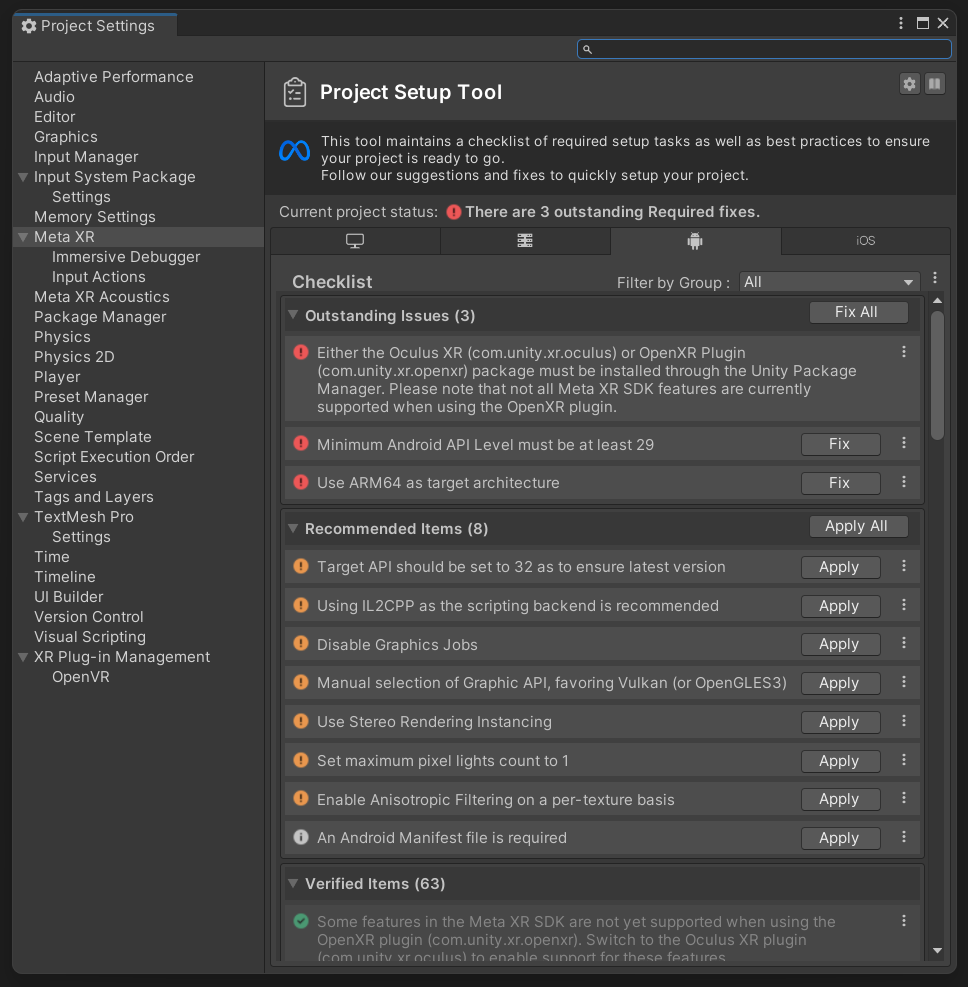Select Player in the settings list
This screenshot has height=987, width=968.
pos(57,376)
